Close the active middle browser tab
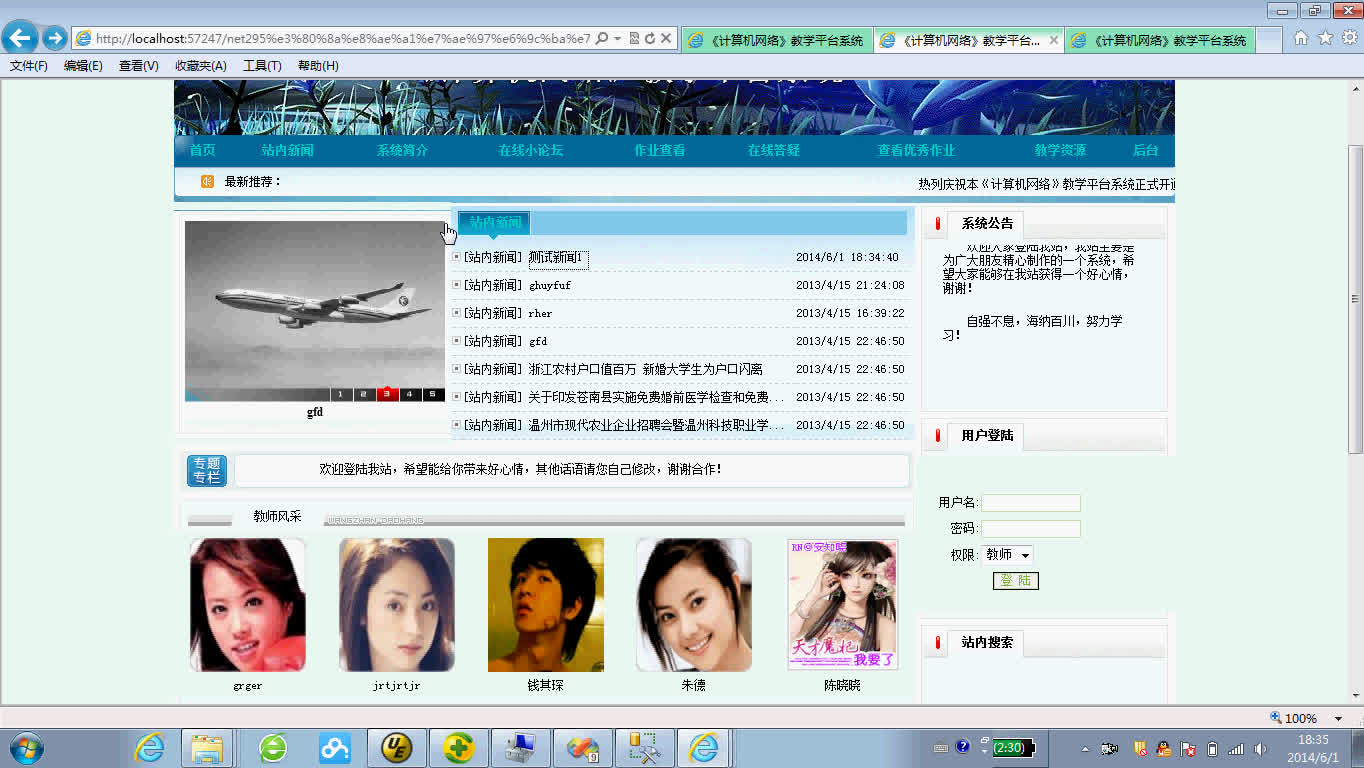Screen dimensions: 1364x768 tap(1053, 41)
